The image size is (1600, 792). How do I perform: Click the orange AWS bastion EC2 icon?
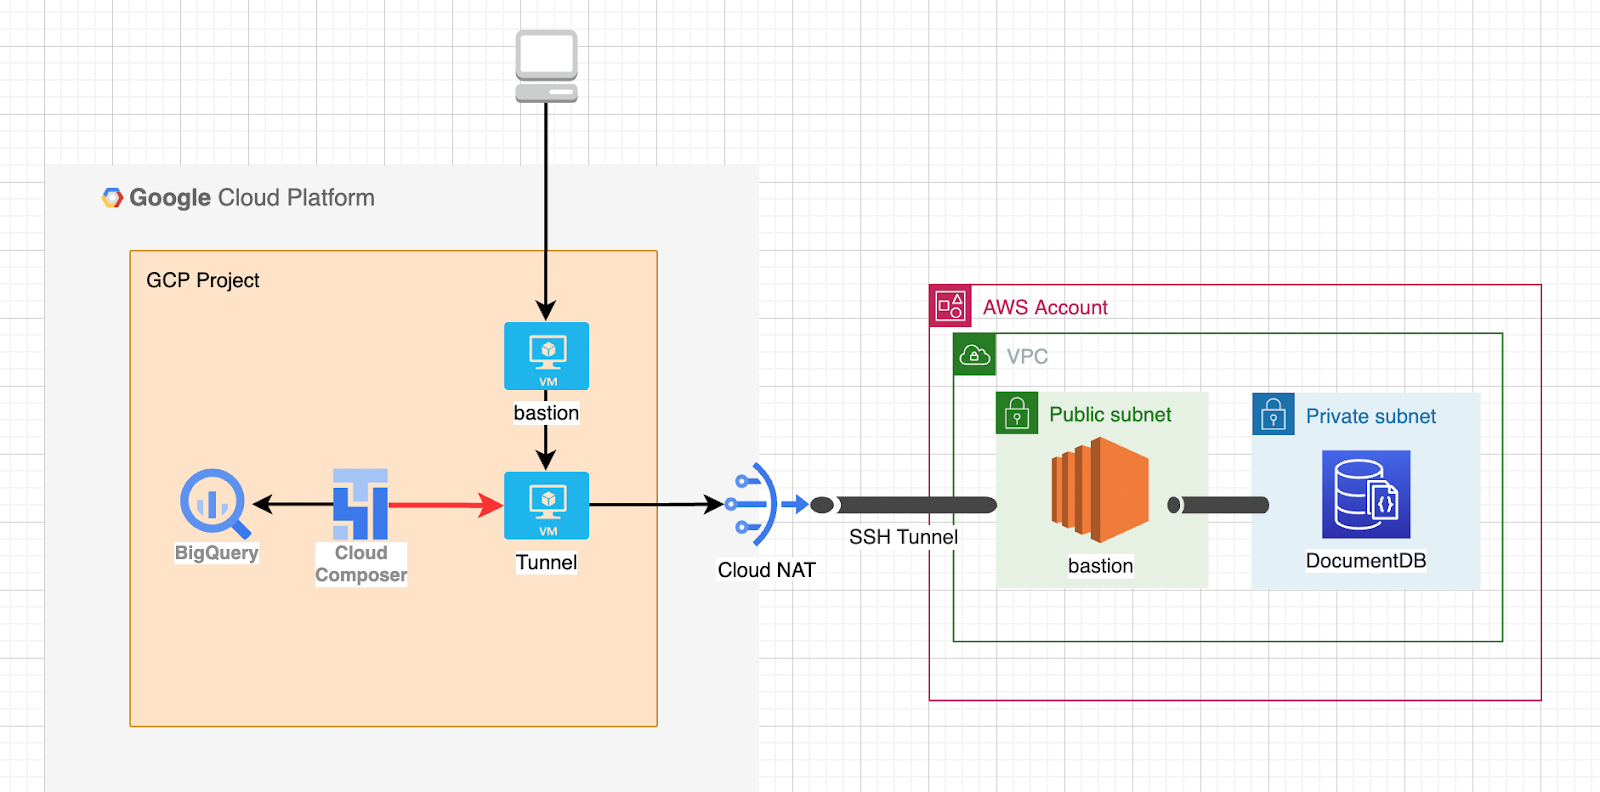(1100, 490)
